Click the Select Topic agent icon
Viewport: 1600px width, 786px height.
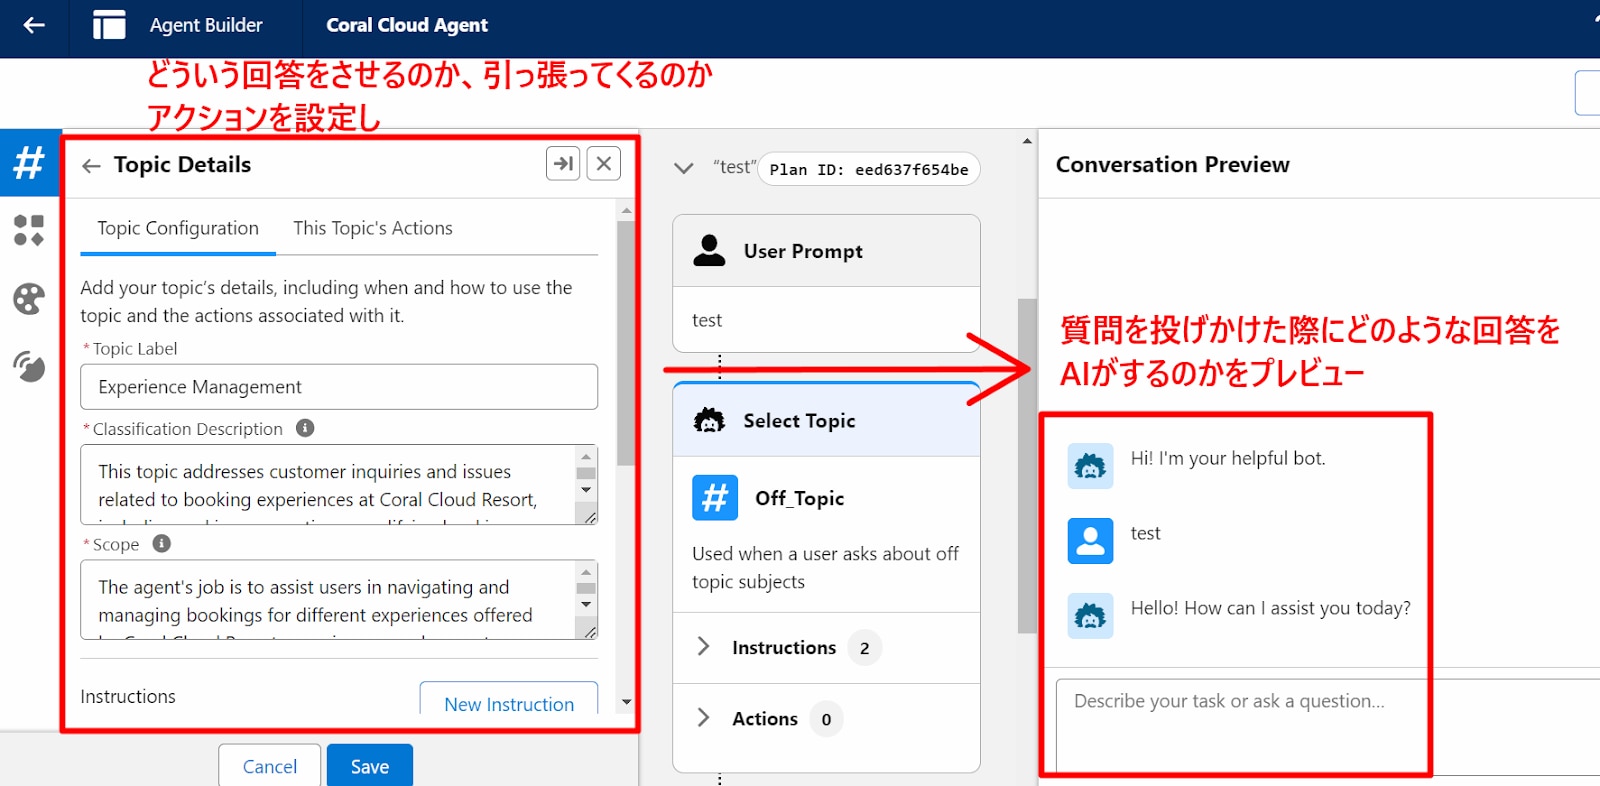click(709, 420)
